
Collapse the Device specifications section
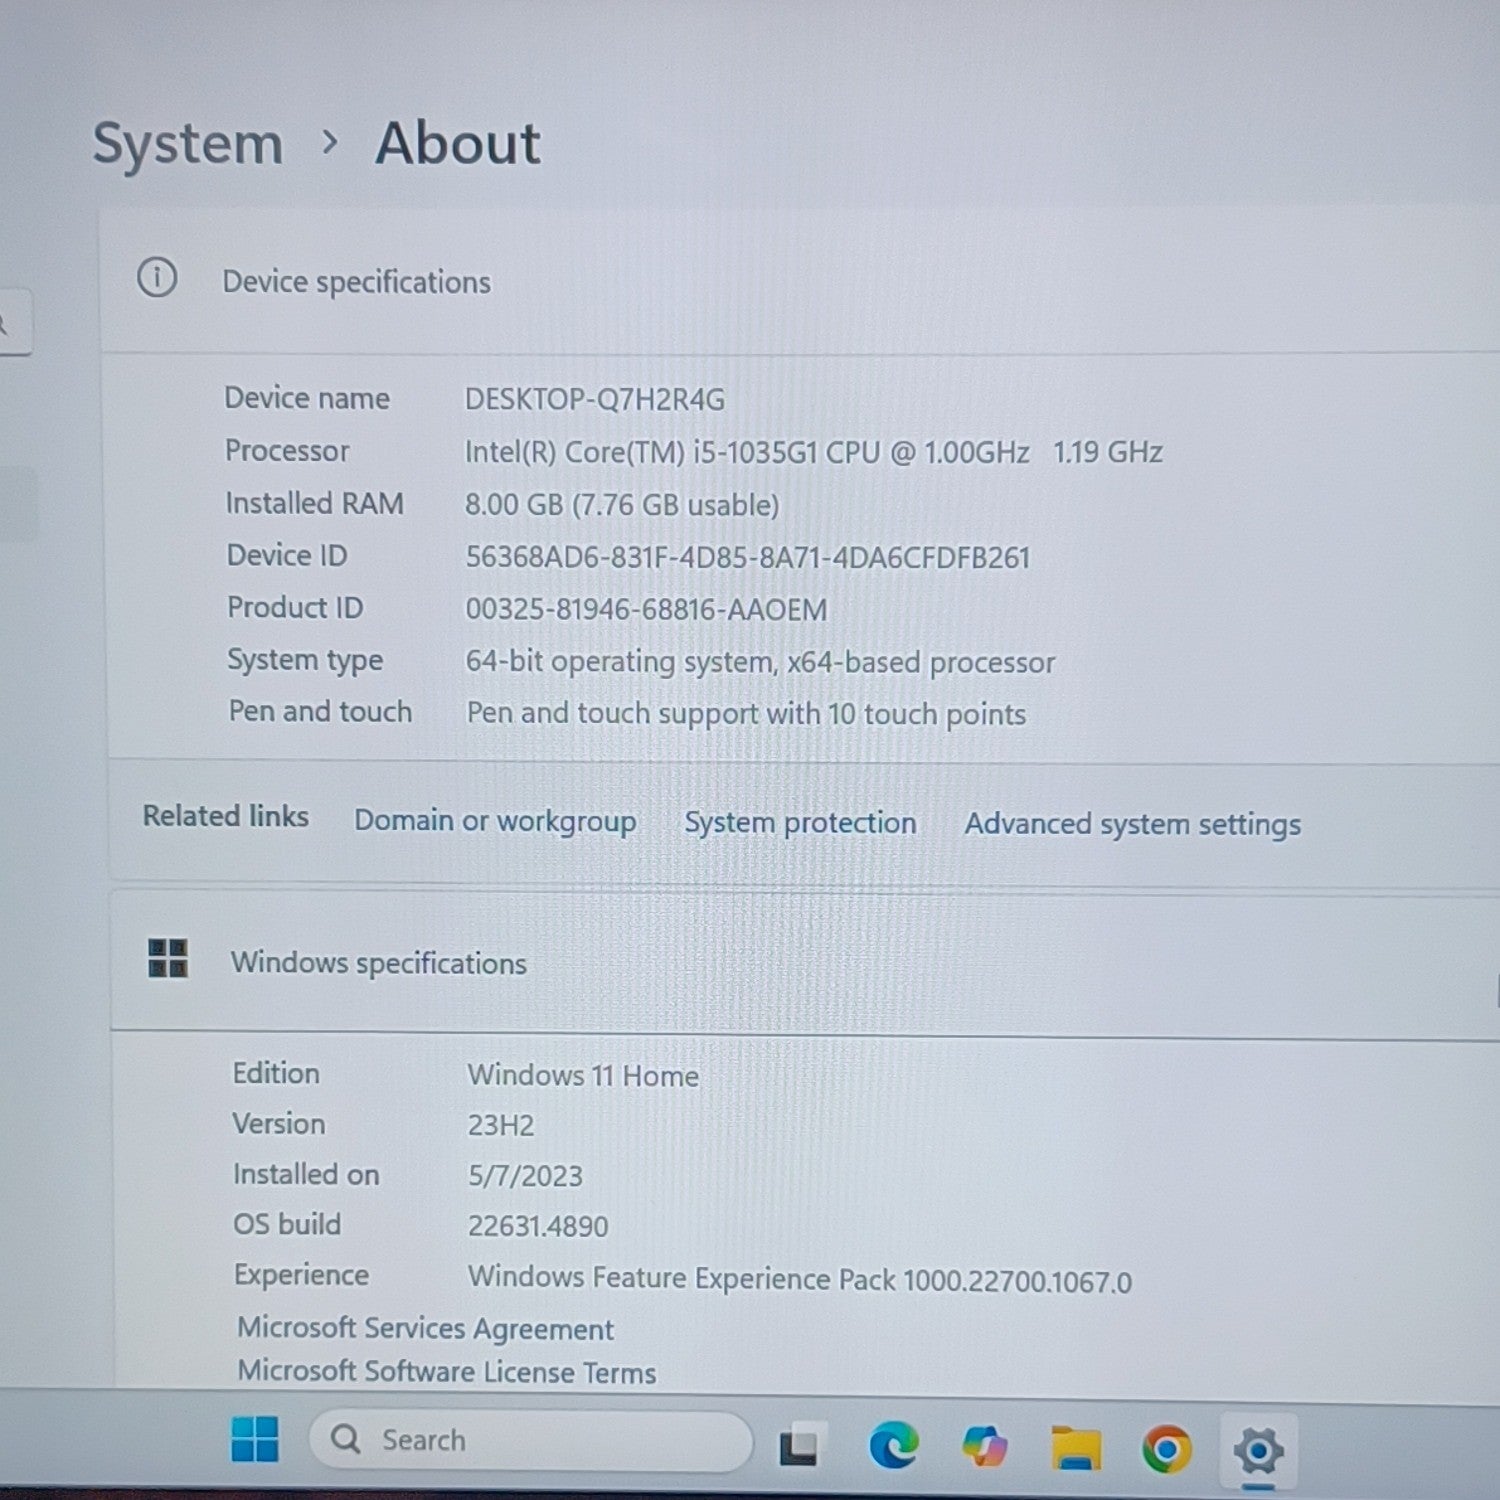800,281
